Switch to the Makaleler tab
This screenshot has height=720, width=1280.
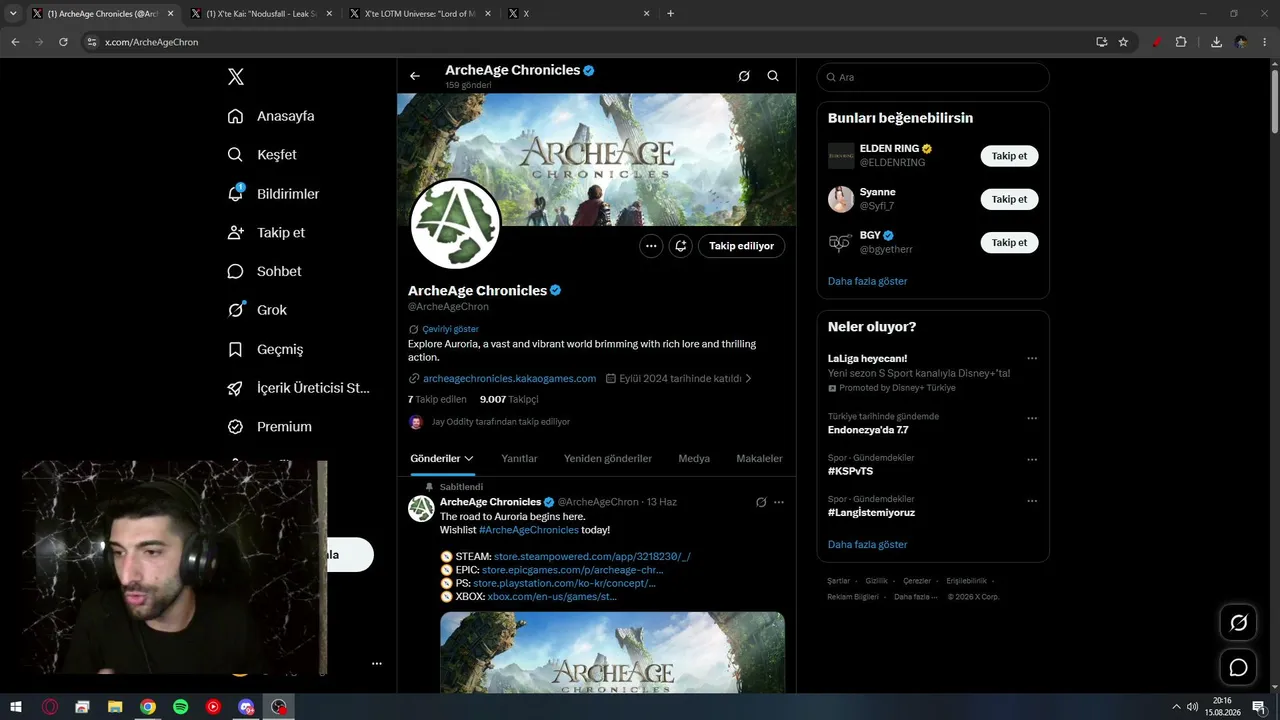click(x=759, y=459)
